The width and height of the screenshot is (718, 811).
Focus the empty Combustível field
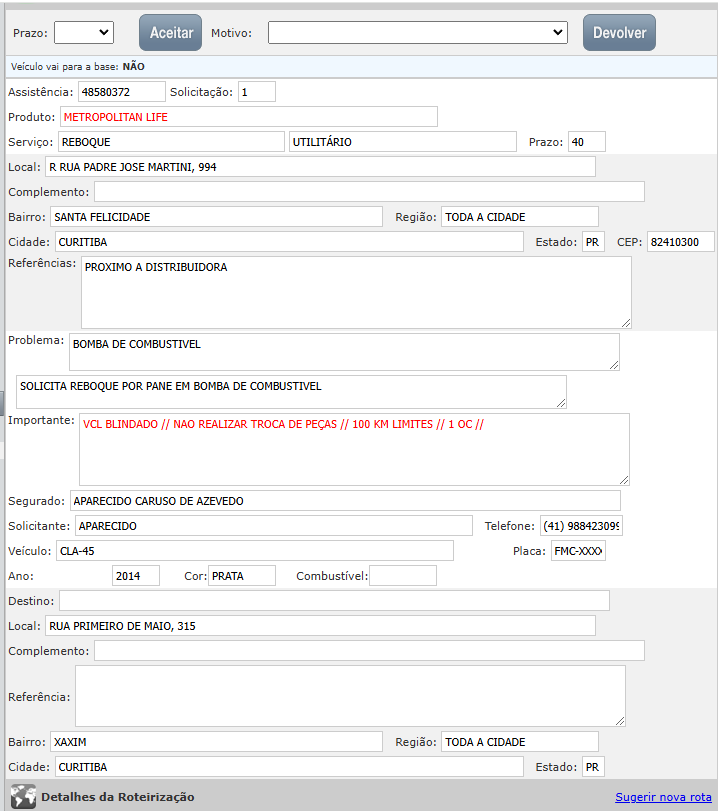point(403,576)
